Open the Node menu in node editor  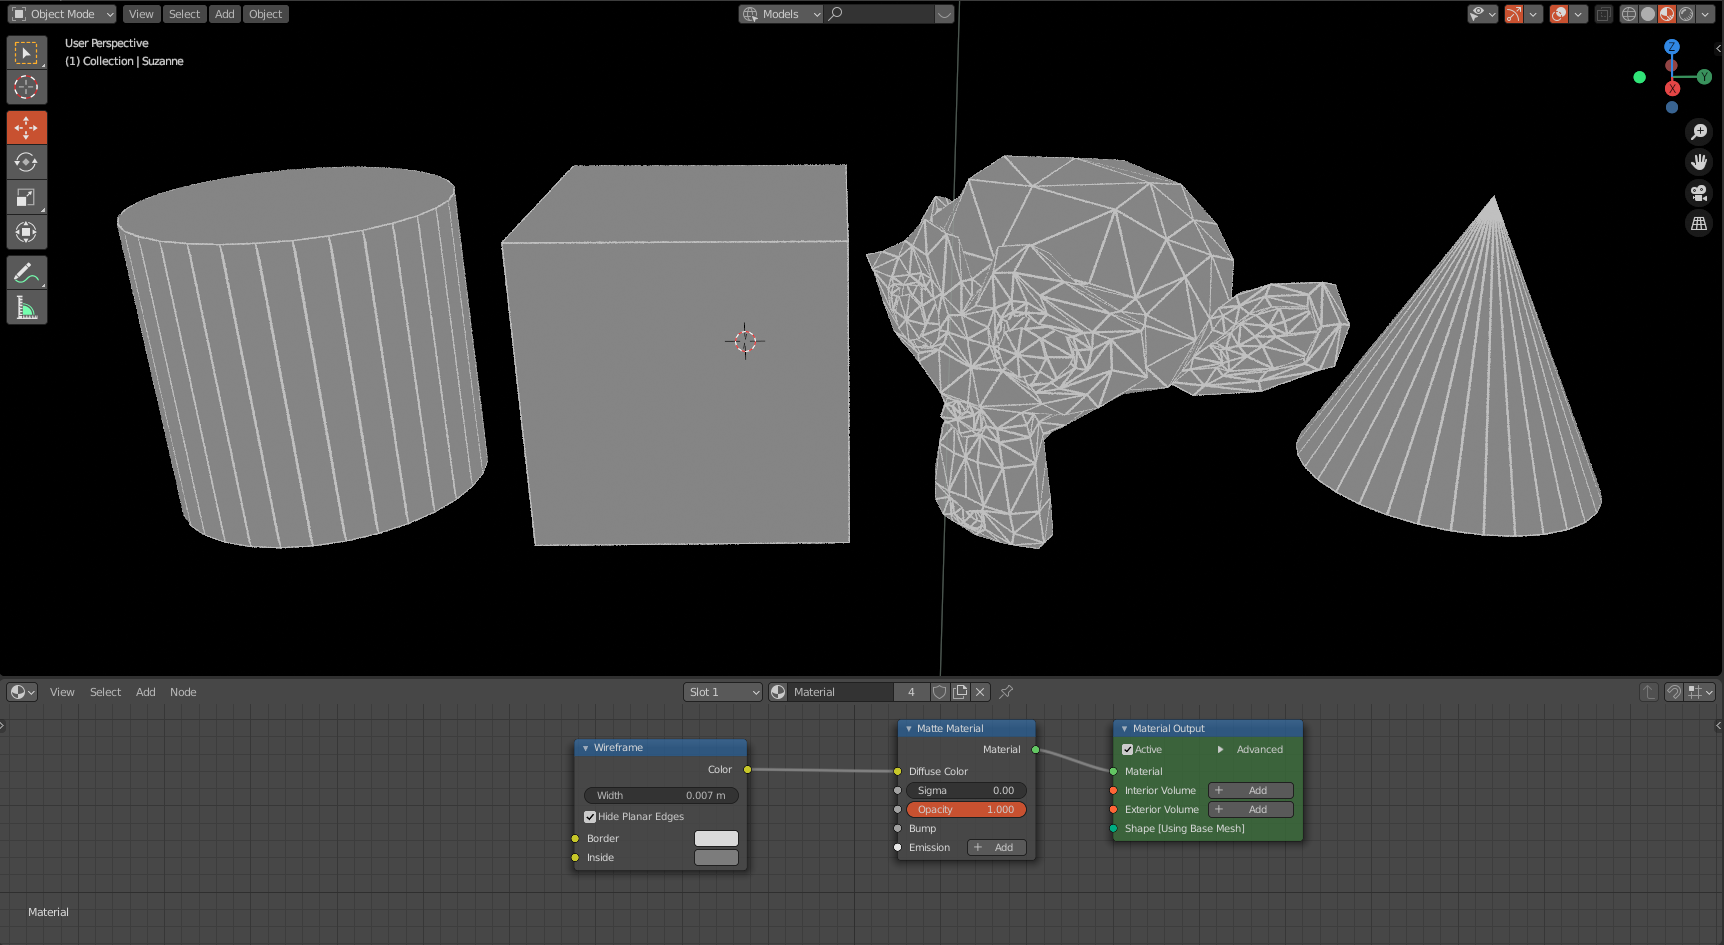[183, 692]
